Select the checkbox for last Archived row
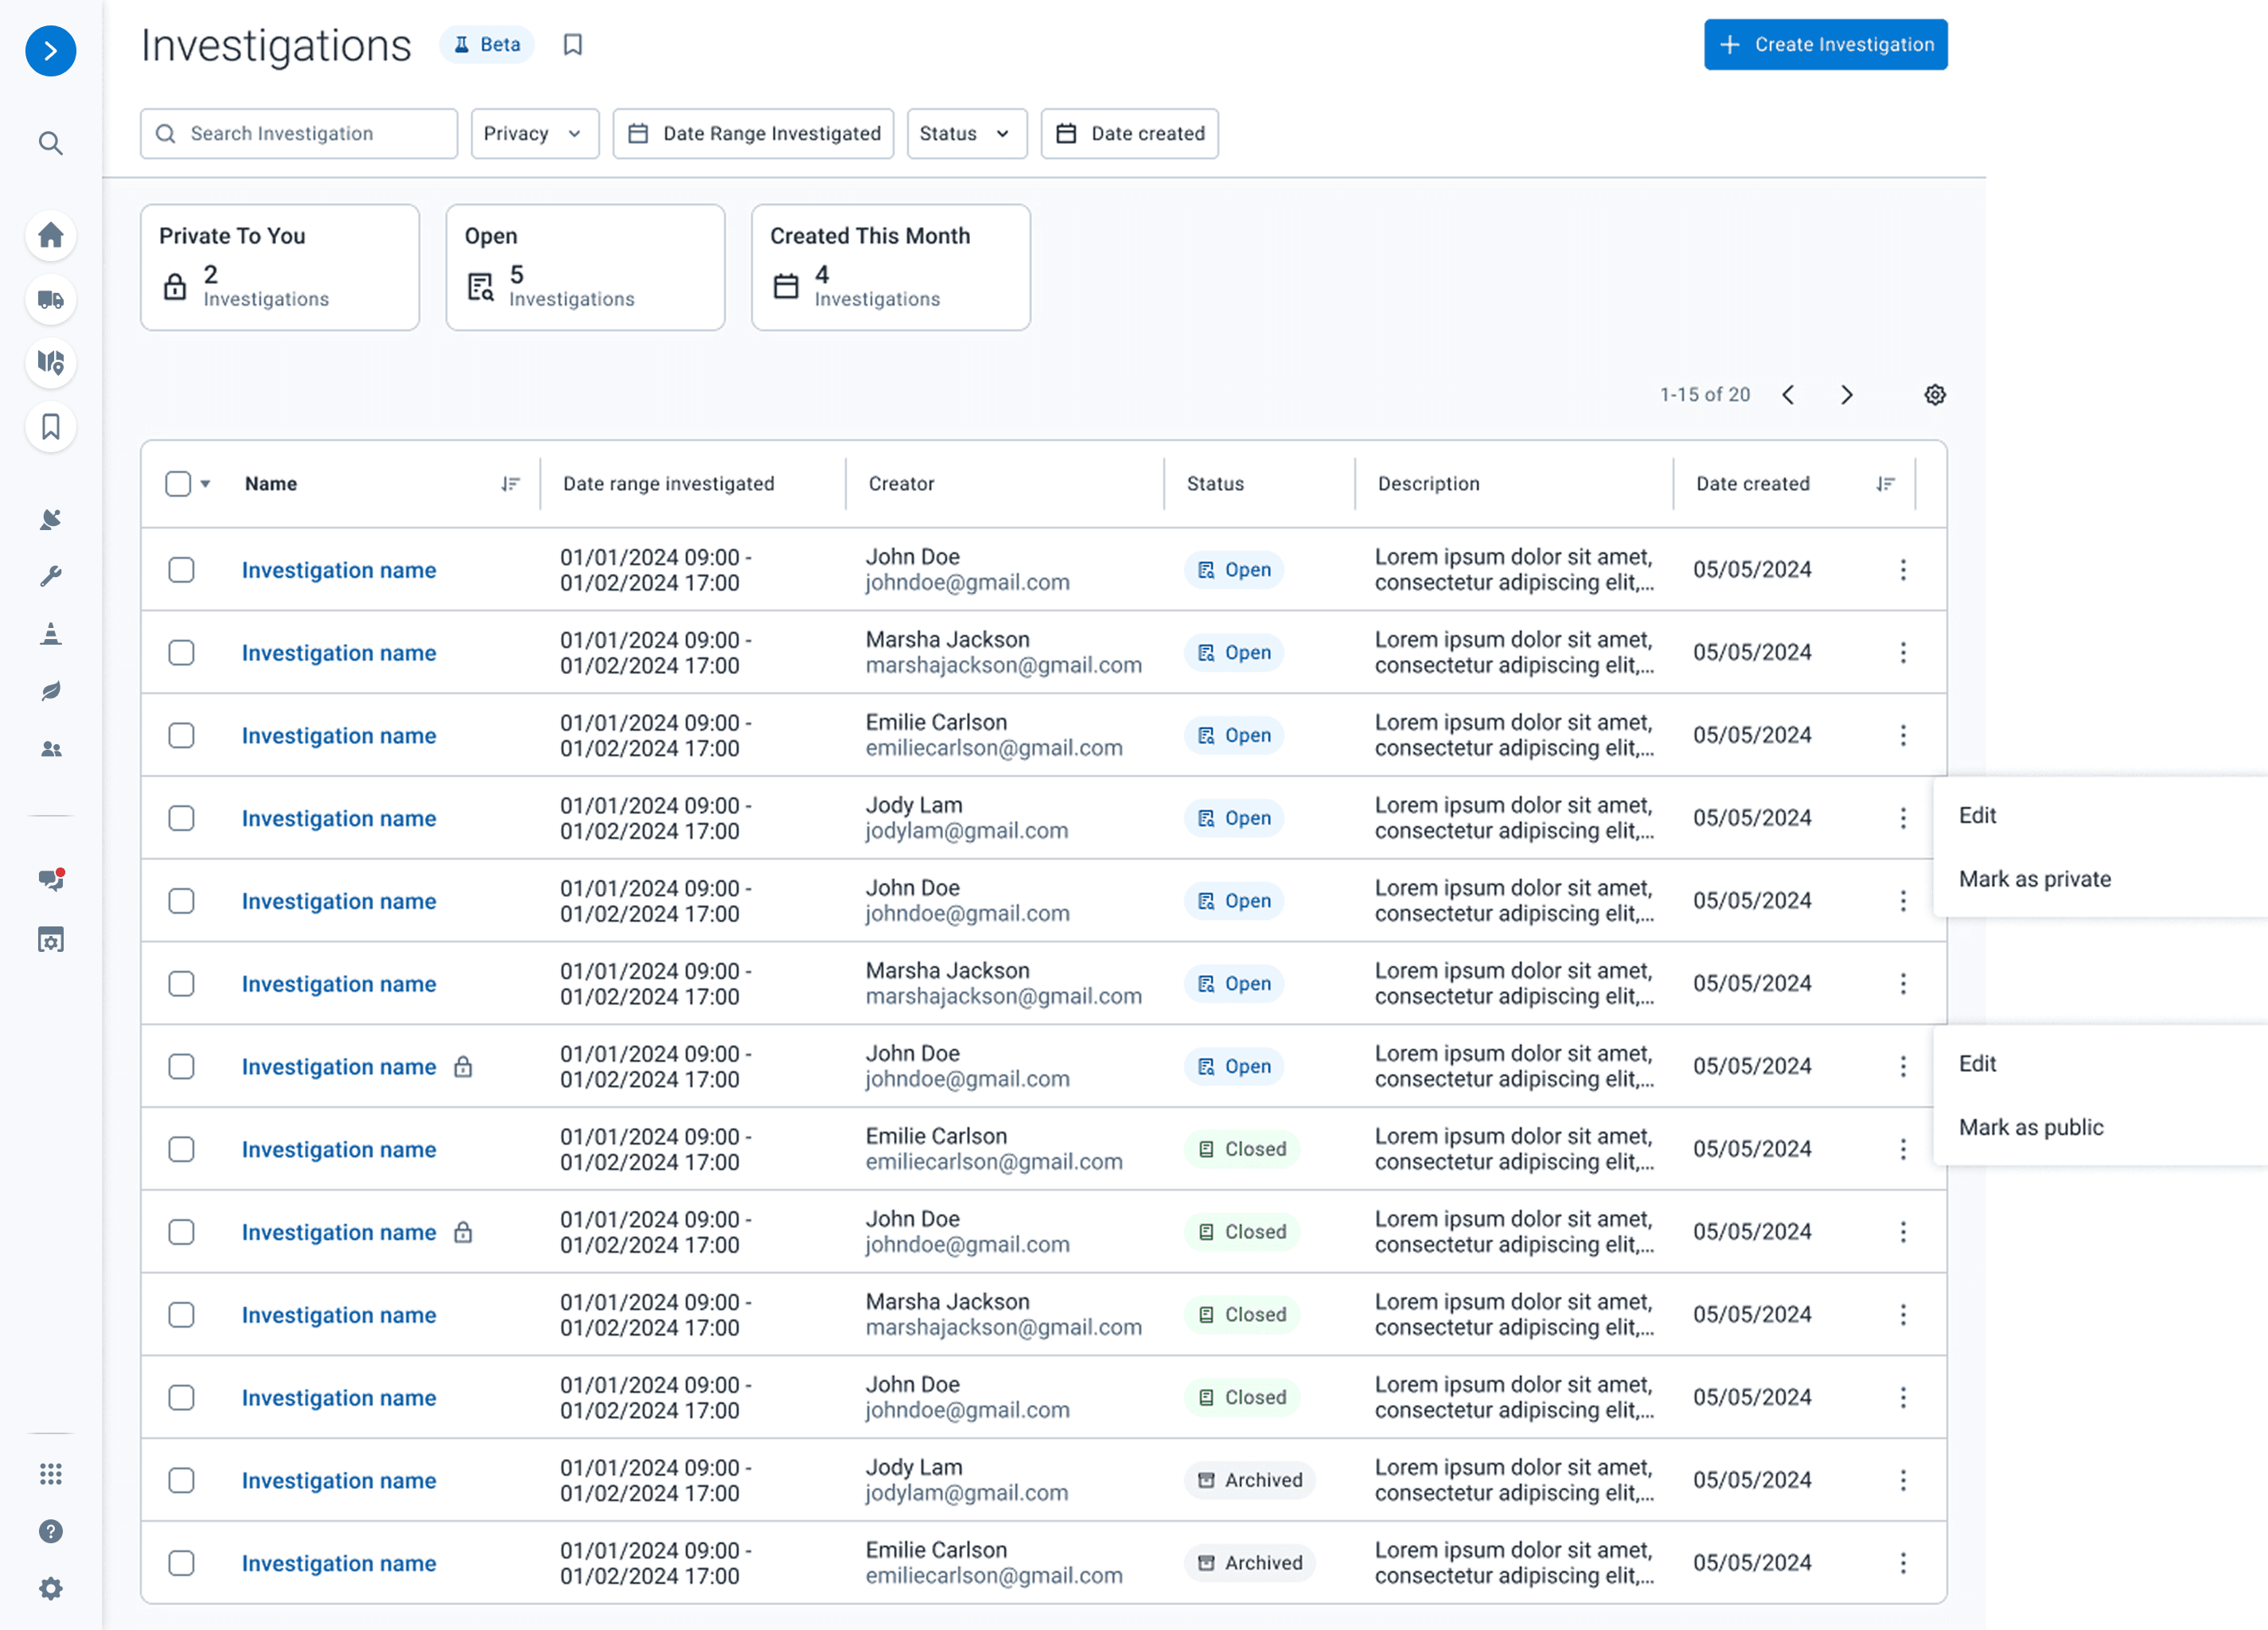 pos(181,1563)
